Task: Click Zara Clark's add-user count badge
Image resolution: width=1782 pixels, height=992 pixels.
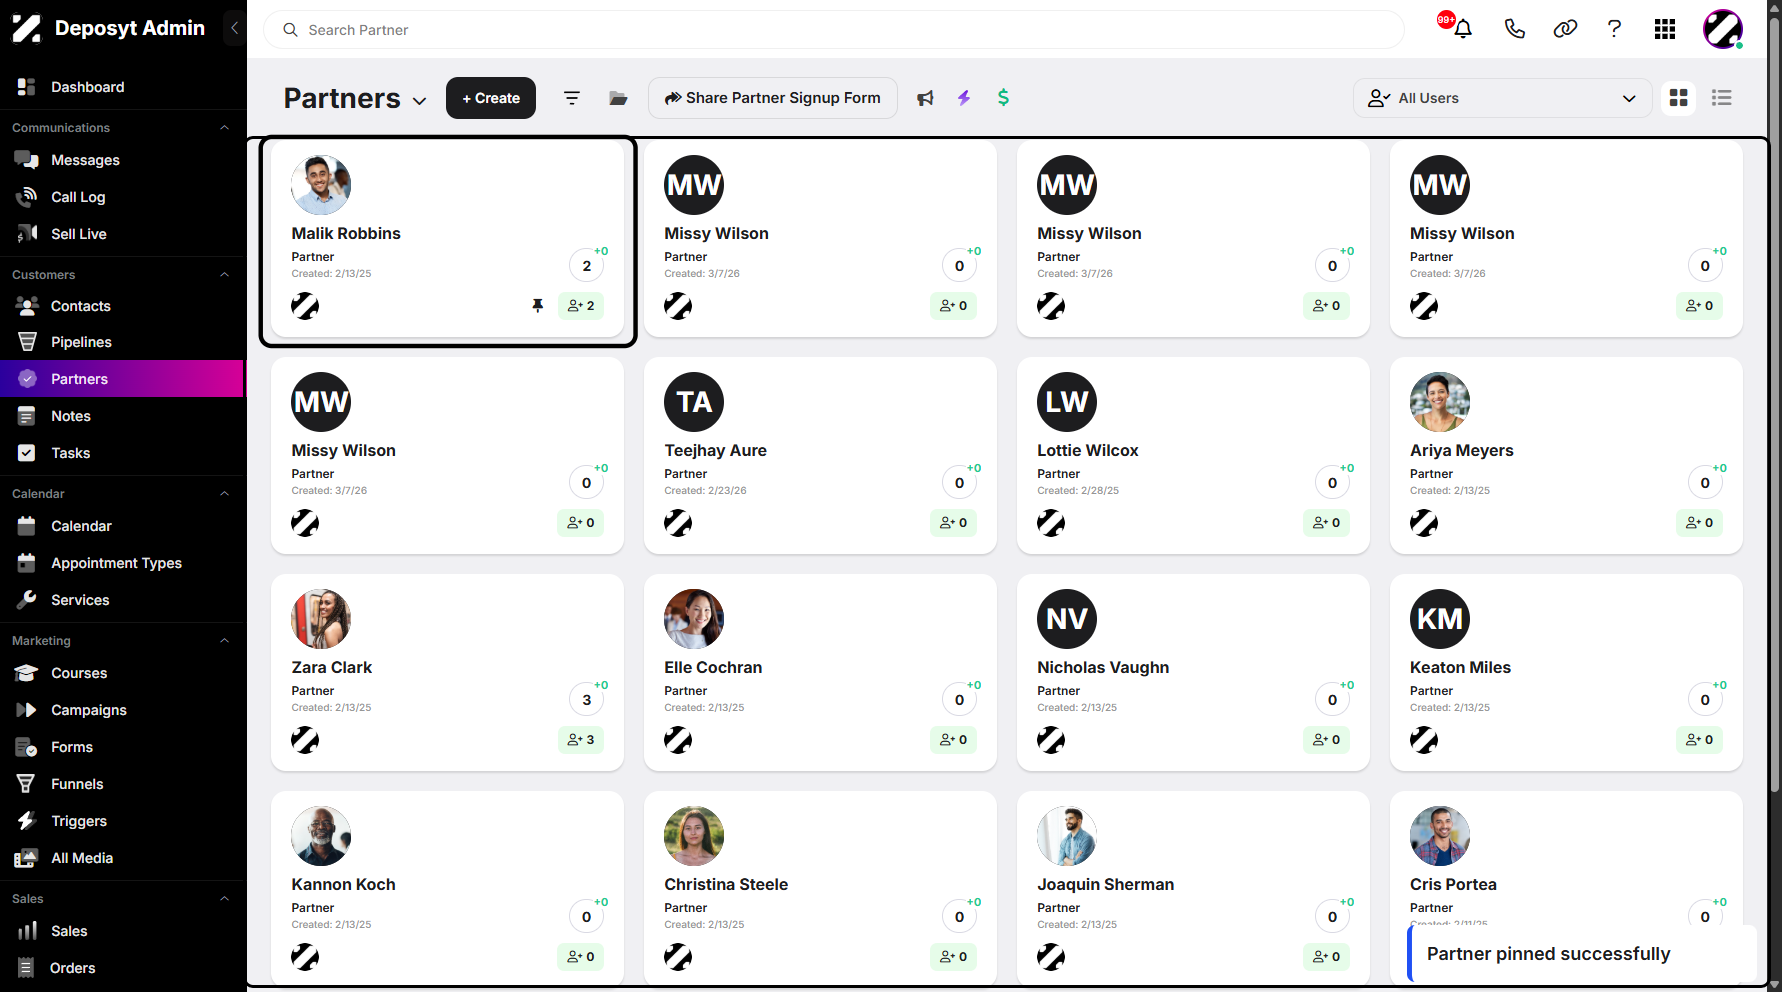Action: tap(581, 740)
